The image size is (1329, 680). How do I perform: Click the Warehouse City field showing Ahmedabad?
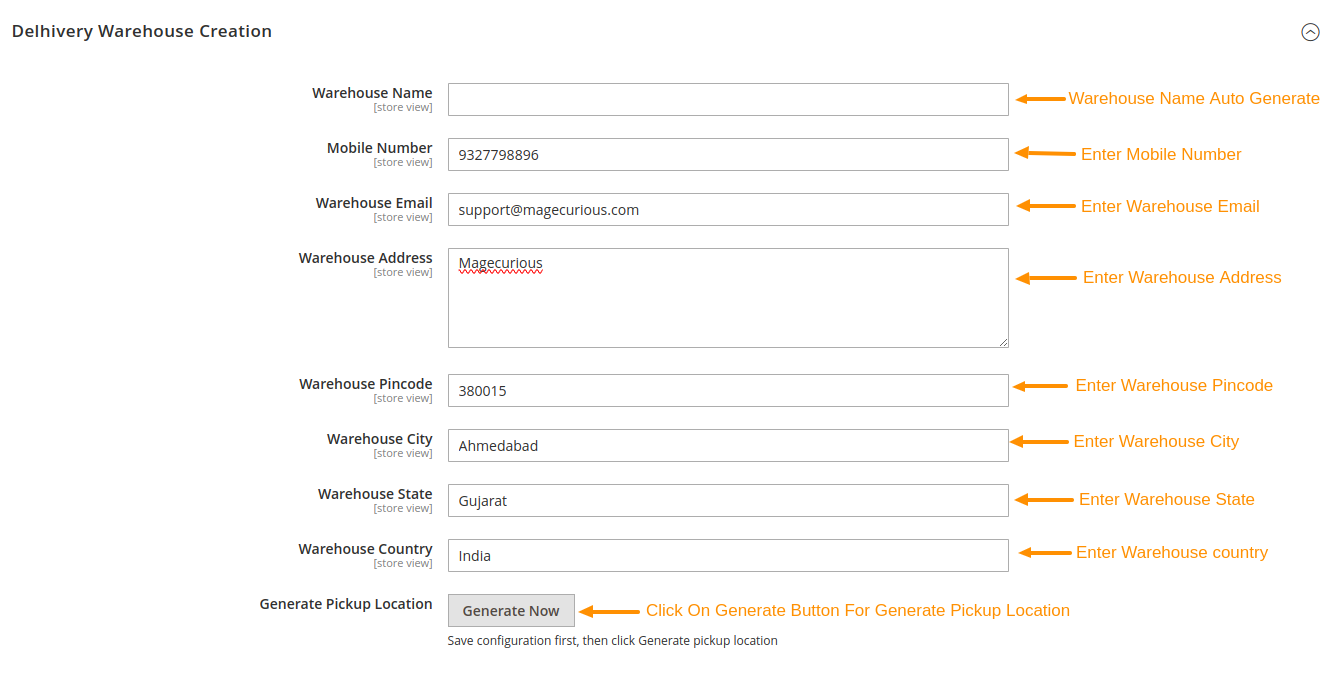pos(727,445)
